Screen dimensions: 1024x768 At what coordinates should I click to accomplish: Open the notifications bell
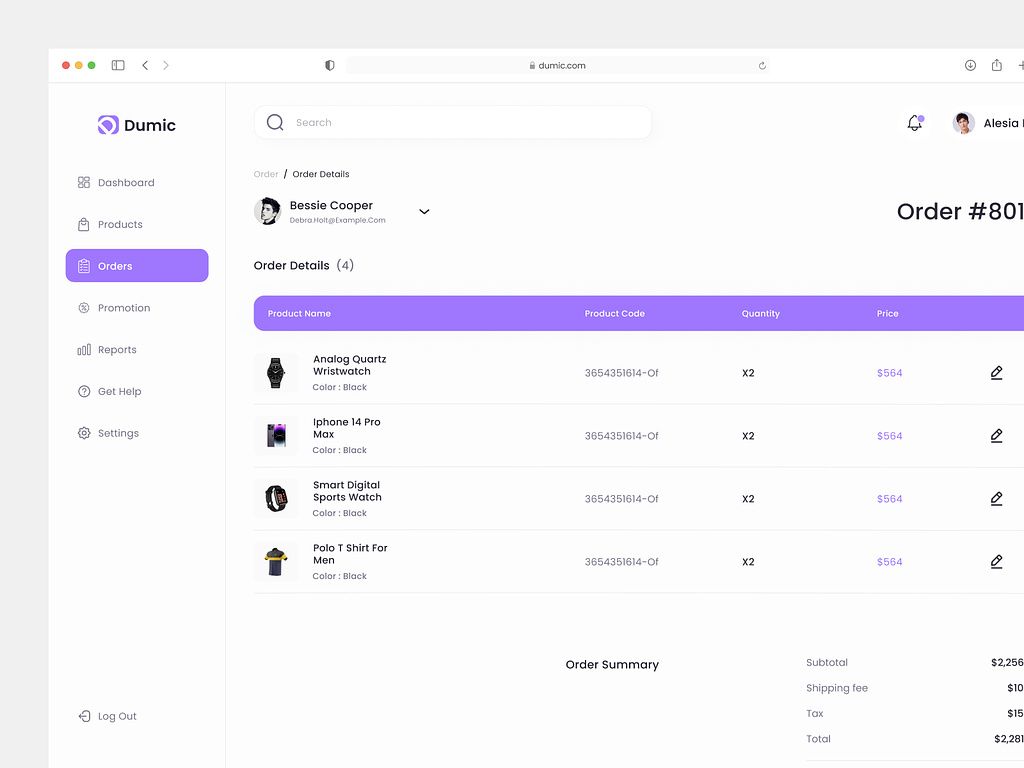pyautogui.click(x=915, y=123)
